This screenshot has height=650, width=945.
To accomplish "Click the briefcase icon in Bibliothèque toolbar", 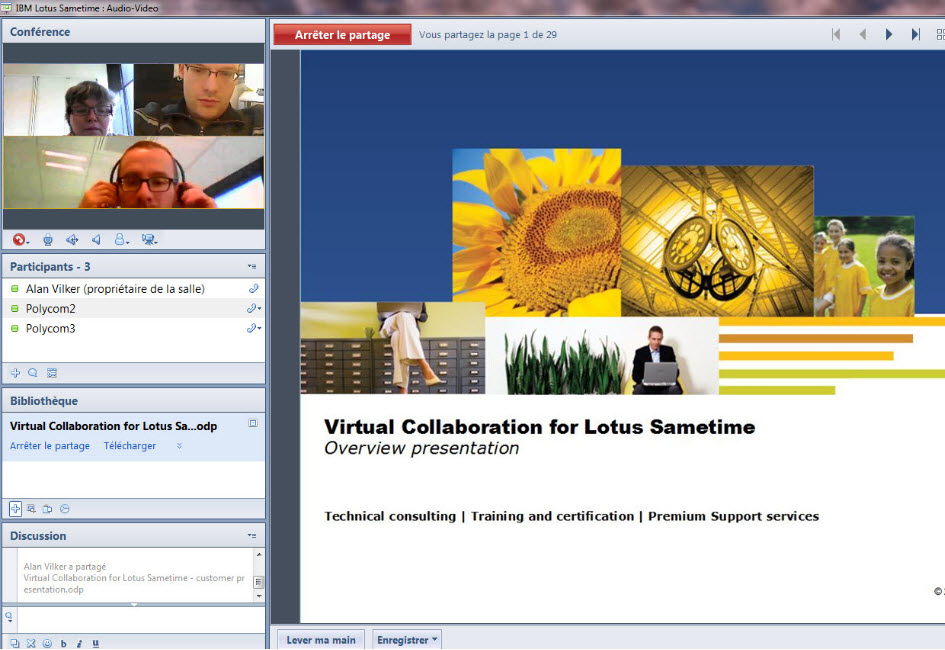I will (x=48, y=508).
